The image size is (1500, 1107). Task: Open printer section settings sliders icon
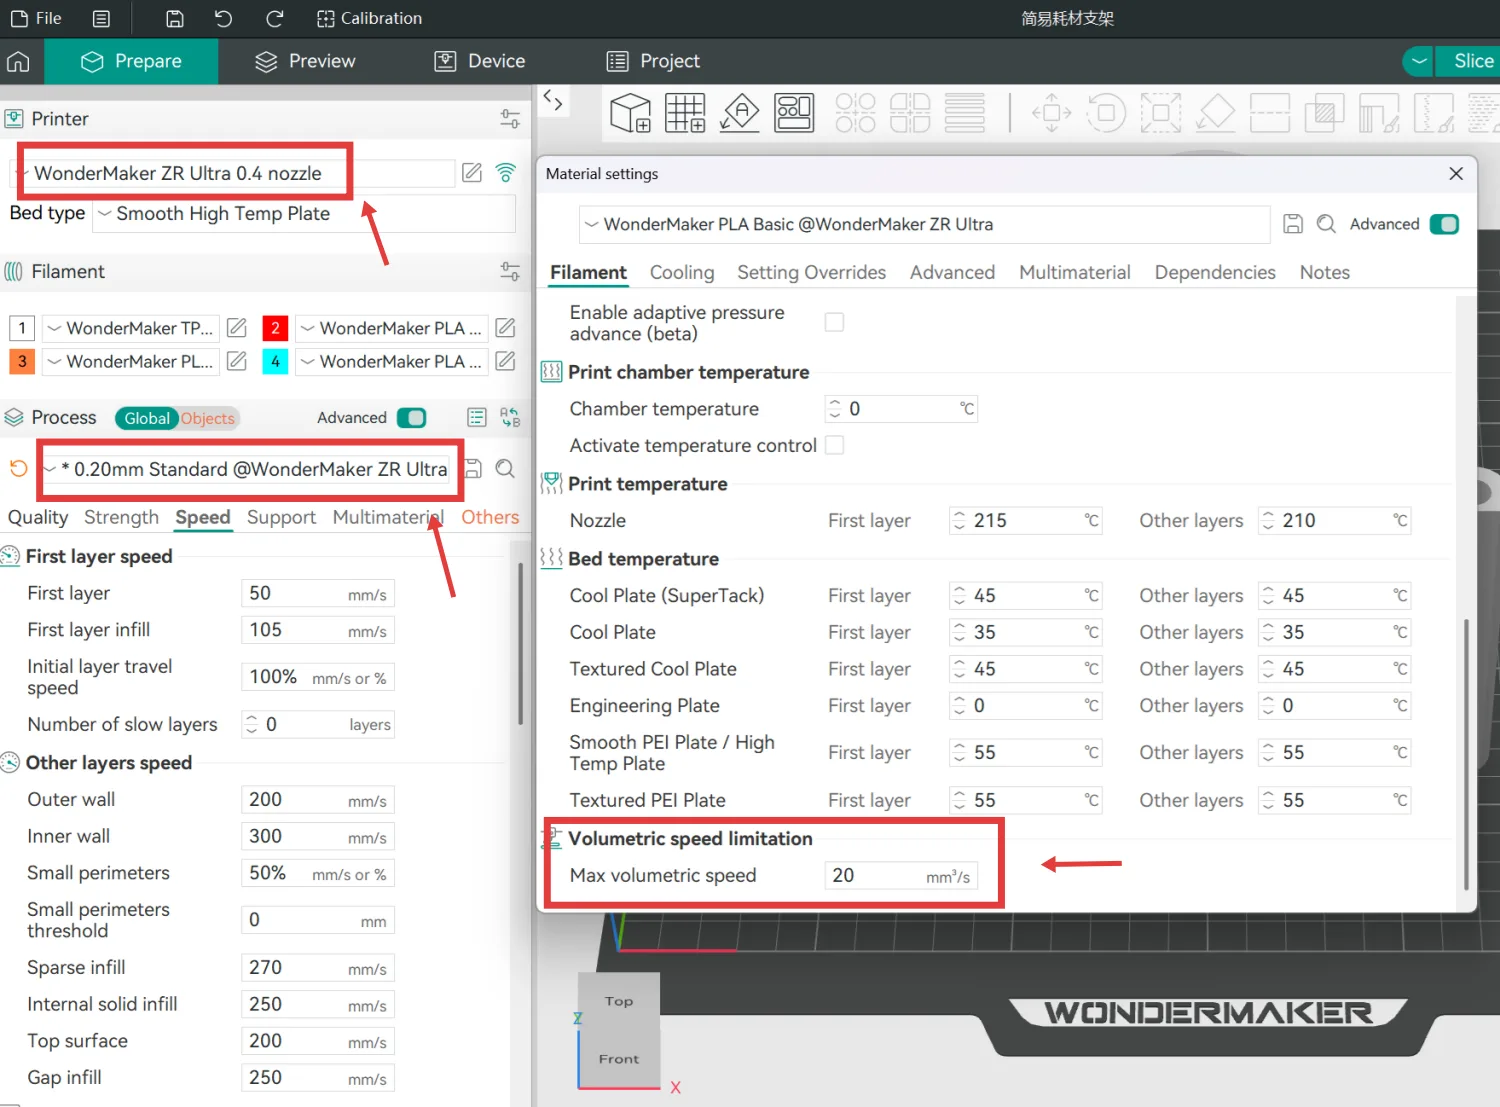(x=510, y=119)
